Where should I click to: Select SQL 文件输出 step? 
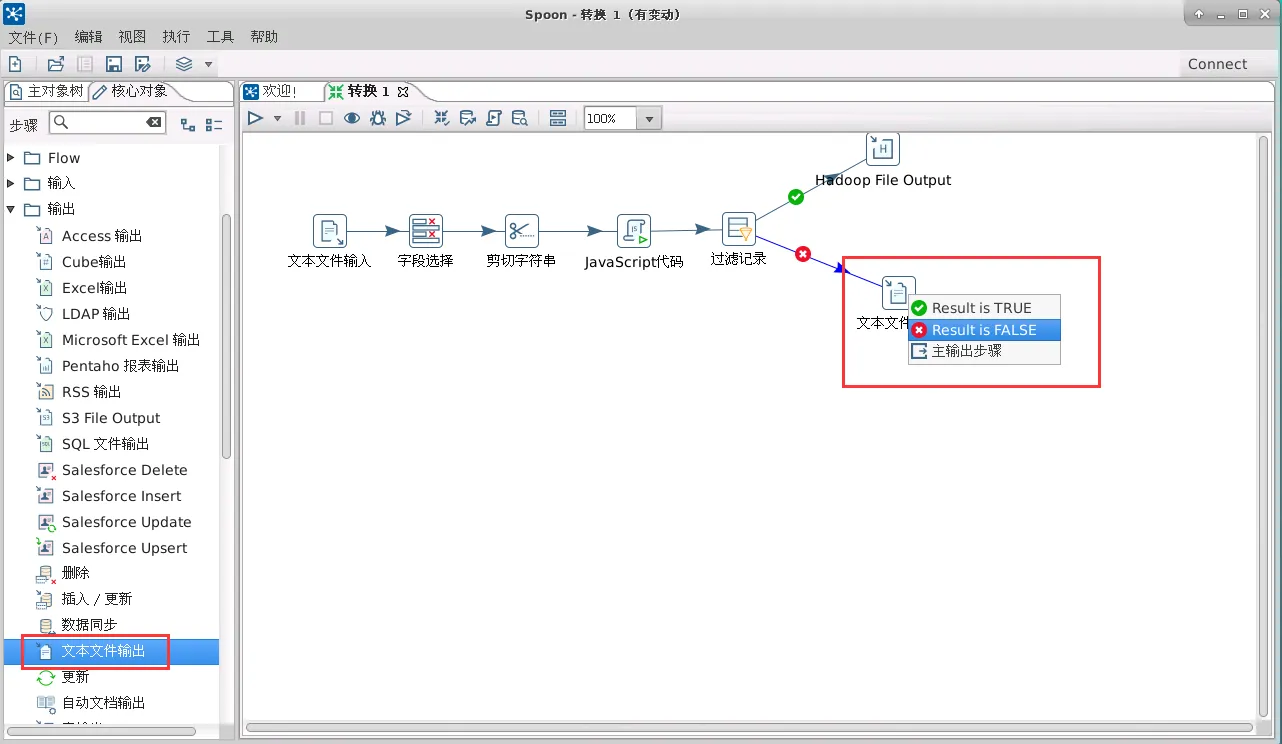[105, 444]
